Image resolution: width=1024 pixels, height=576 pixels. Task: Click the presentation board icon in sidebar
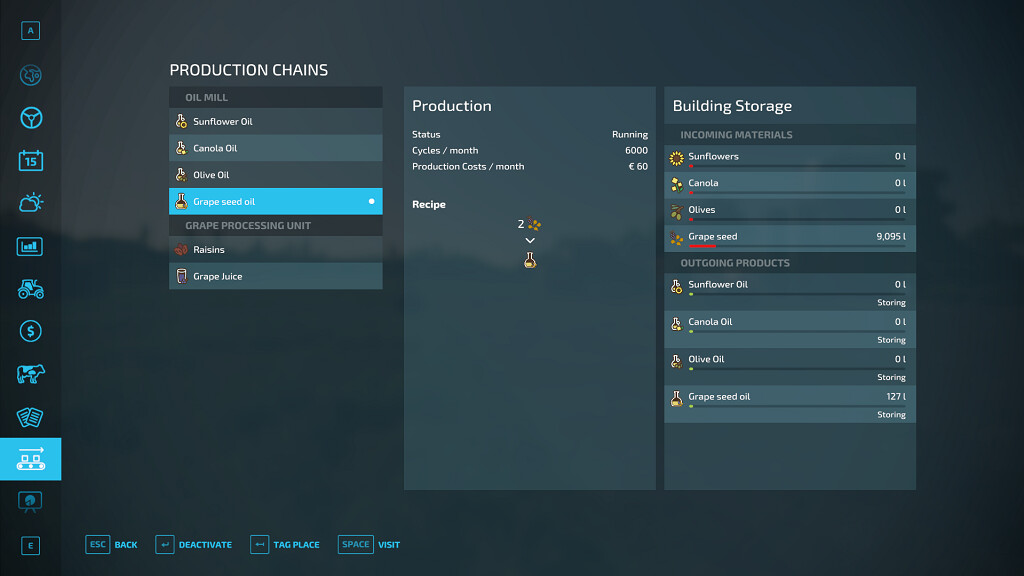(30, 501)
